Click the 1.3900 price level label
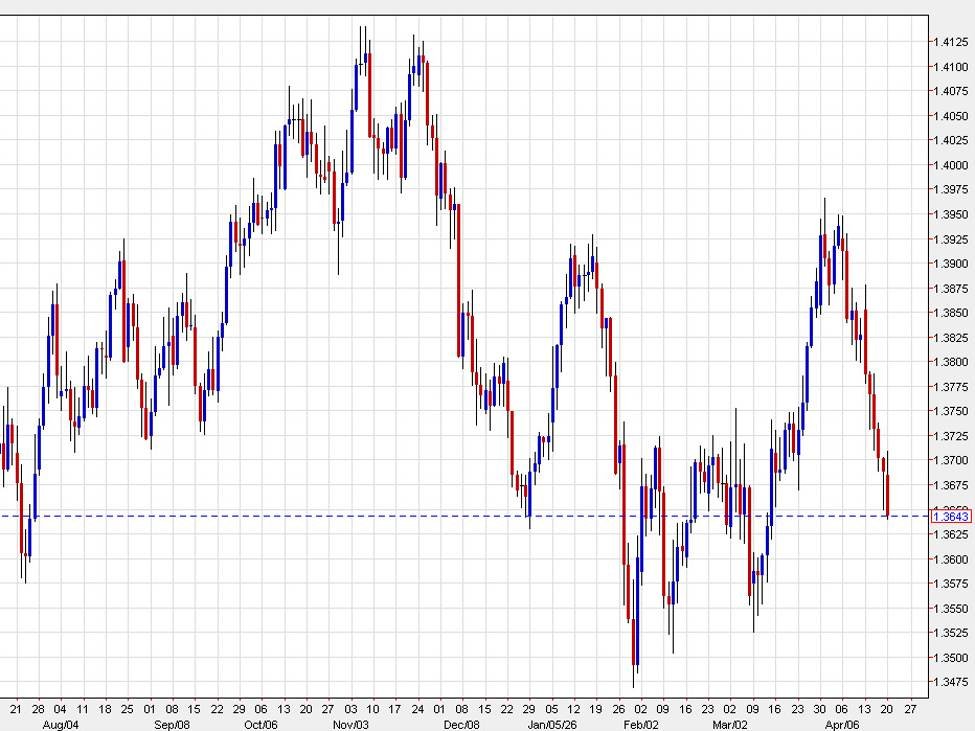975x731 pixels. (x=948, y=264)
